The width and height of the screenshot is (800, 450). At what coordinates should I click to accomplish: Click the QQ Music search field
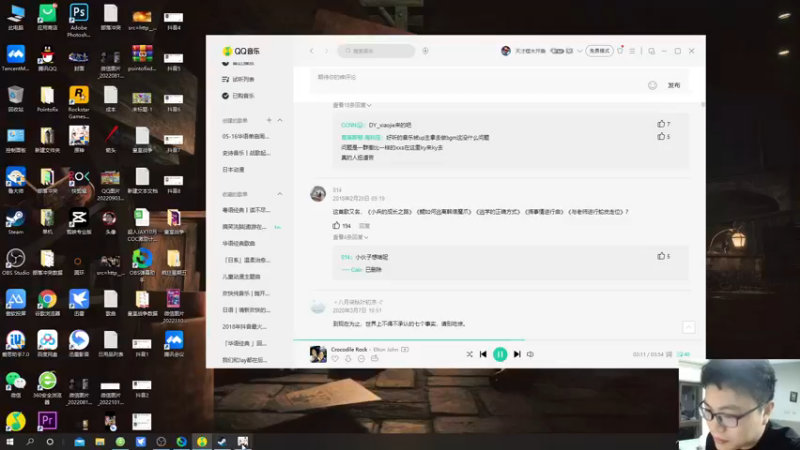pyautogui.click(x=376, y=51)
